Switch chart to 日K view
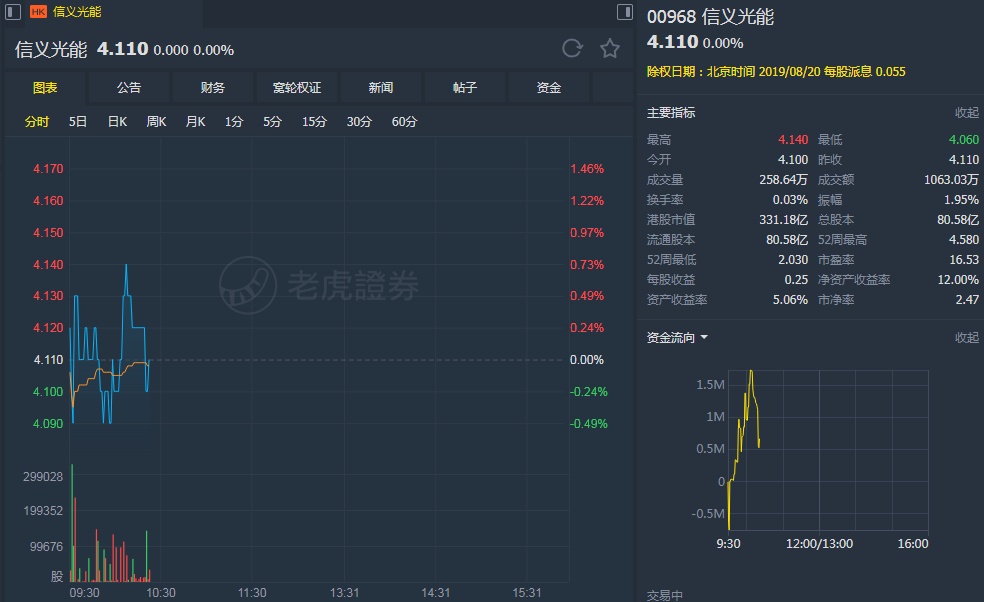 pyautogui.click(x=117, y=122)
